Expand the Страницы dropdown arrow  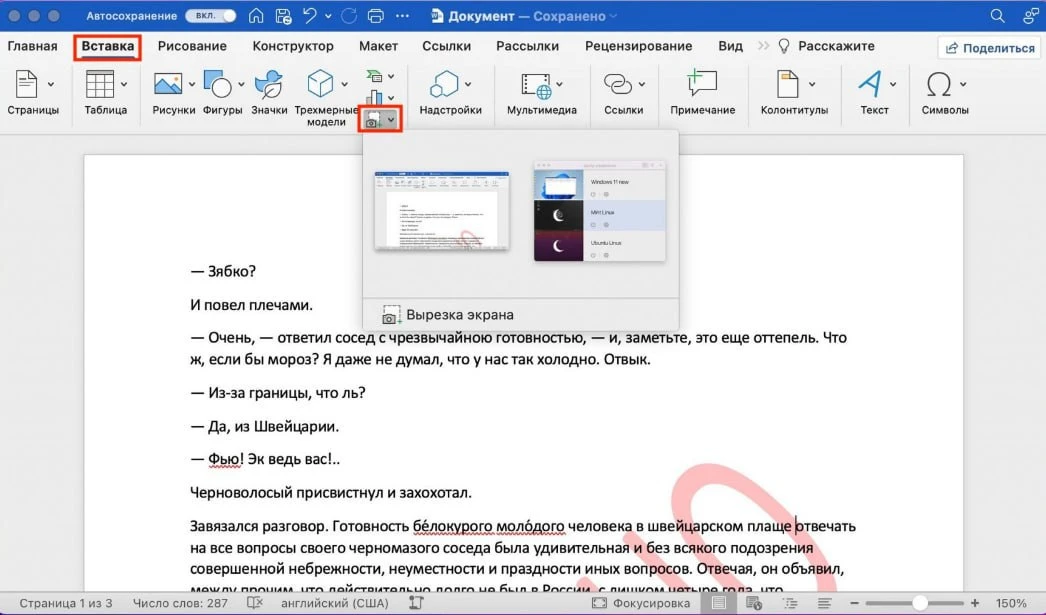[x=51, y=85]
